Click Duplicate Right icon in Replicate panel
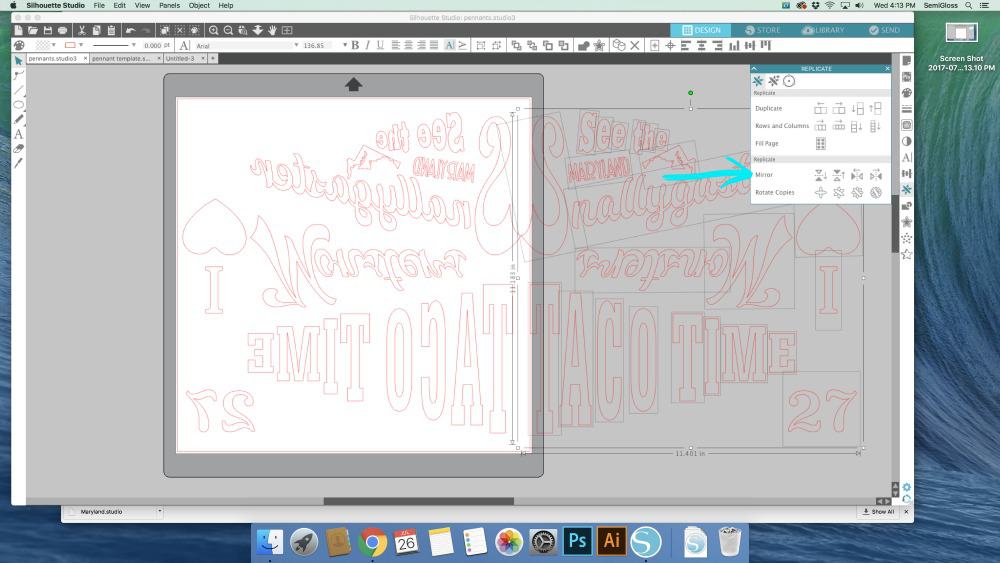Image resolution: width=1000 pixels, height=563 pixels. (839, 108)
